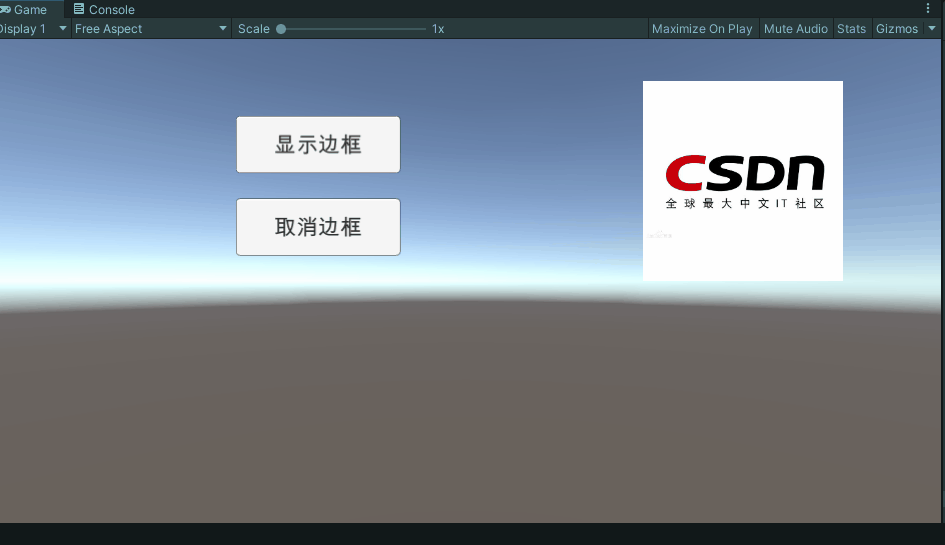Toggle the Stats overlay
945x545 pixels.
[x=851, y=28]
